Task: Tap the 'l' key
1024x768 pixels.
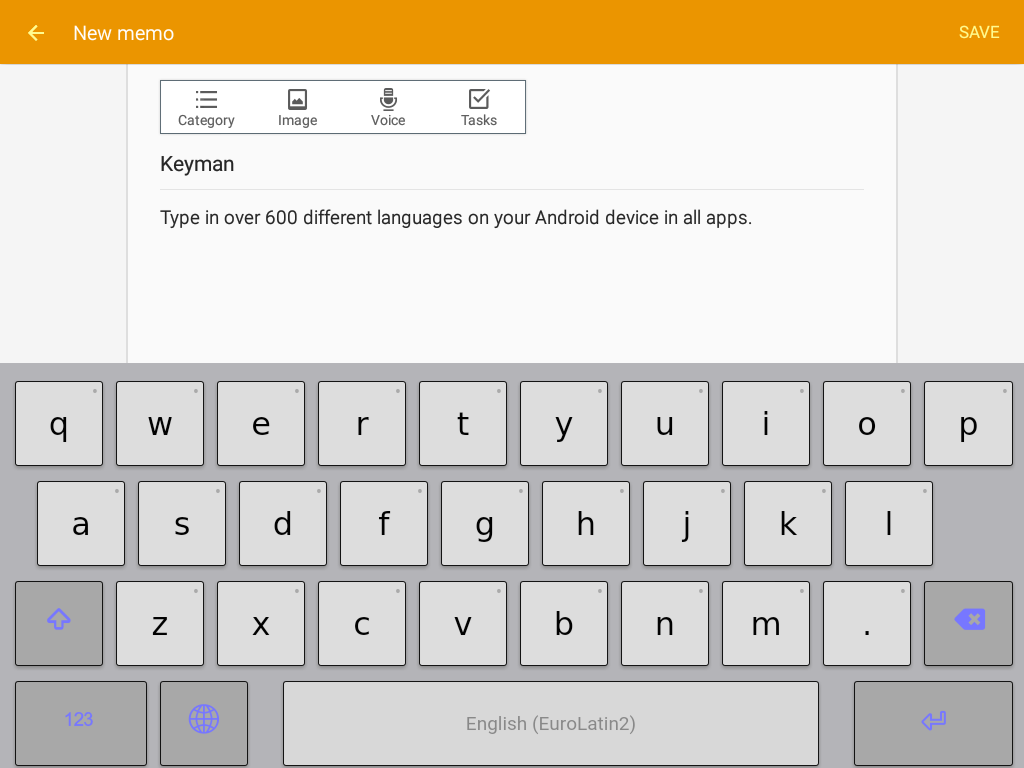Action: (x=889, y=523)
